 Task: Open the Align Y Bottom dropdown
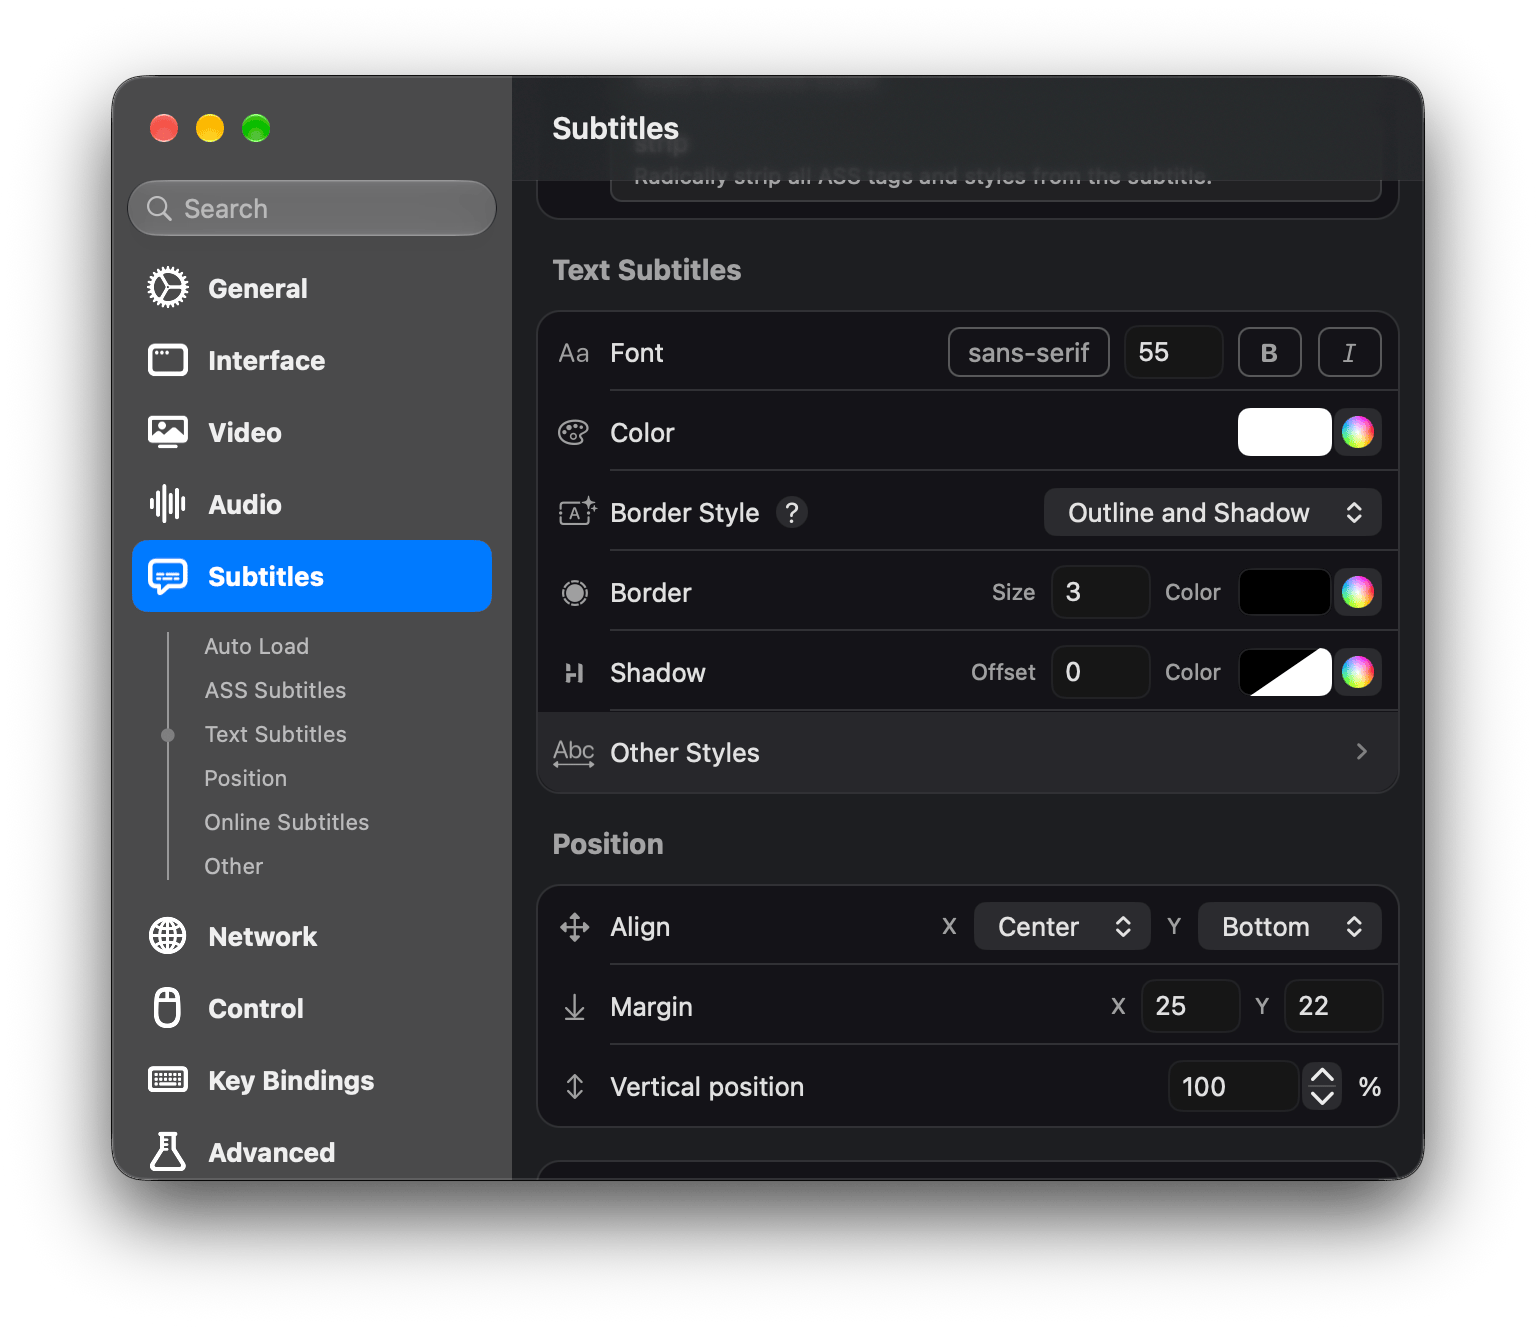[1290, 927]
